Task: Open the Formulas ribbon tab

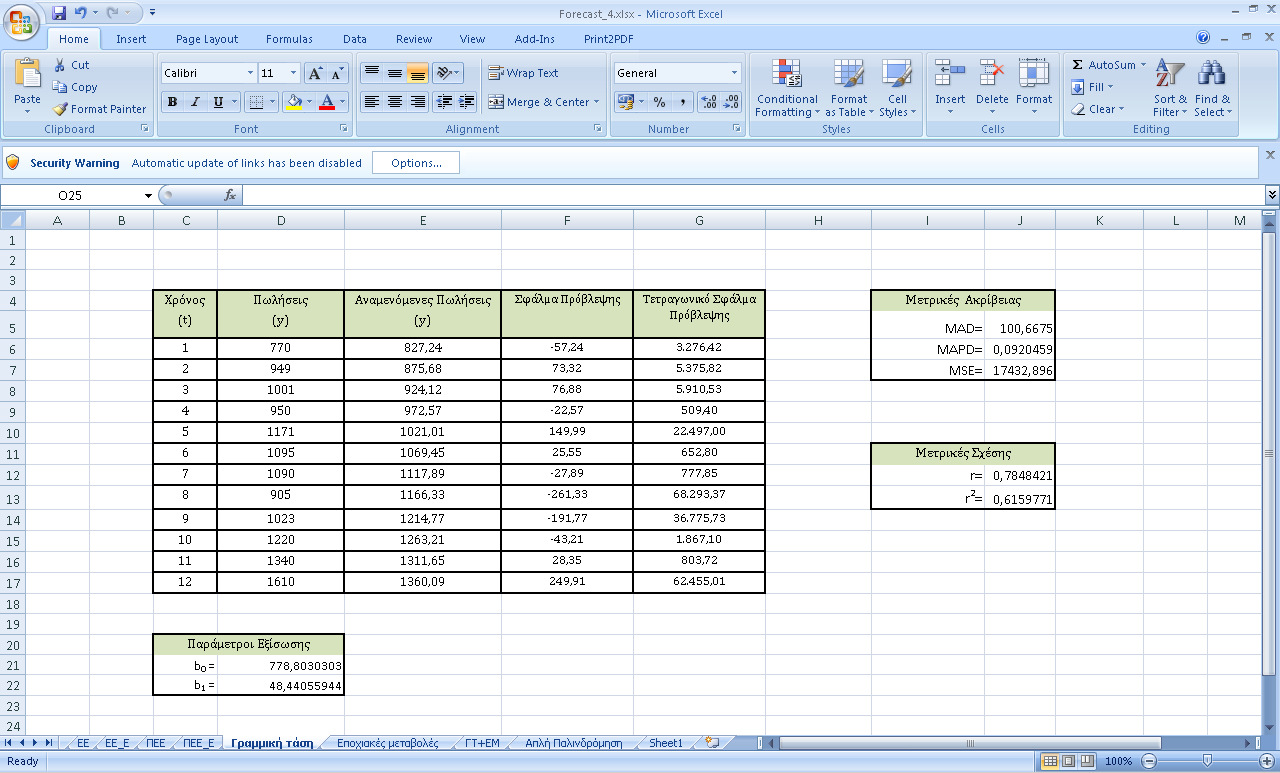Action: [x=289, y=39]
